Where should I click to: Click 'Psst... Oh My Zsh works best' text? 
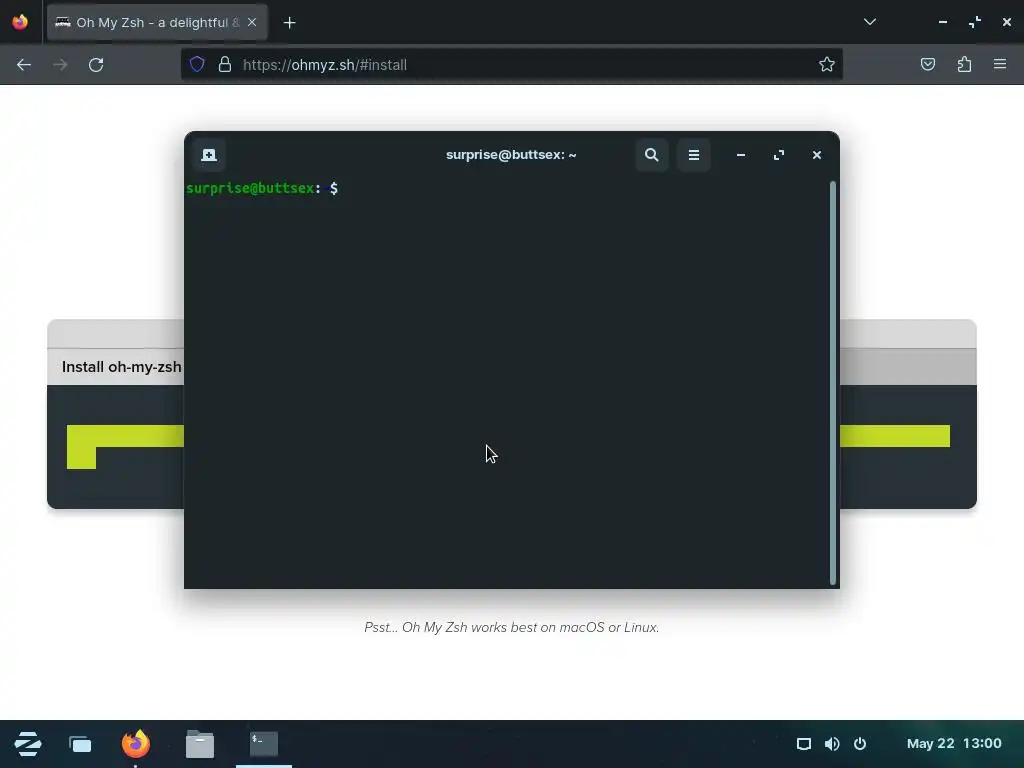tap(511, 628)
